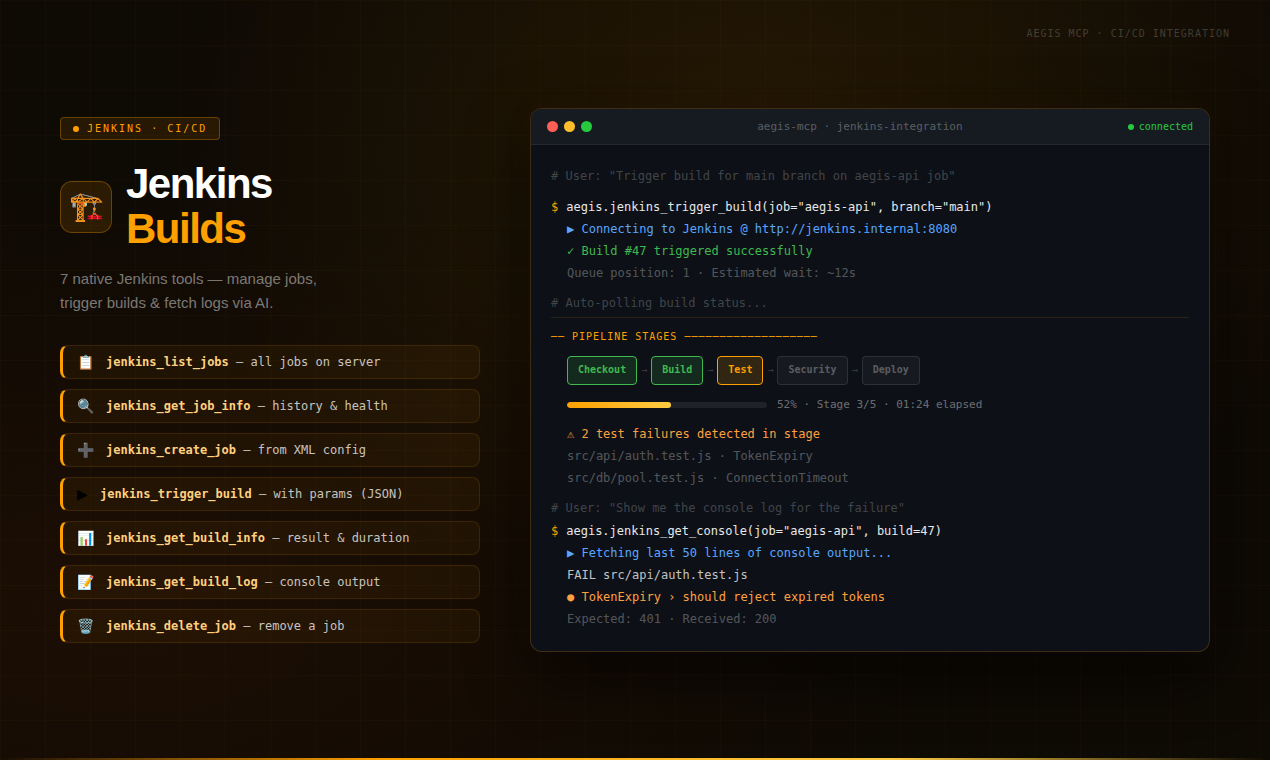
Task: Click the aegis.jenkins_trigger_build command line
Action: (x=771, y=207)
